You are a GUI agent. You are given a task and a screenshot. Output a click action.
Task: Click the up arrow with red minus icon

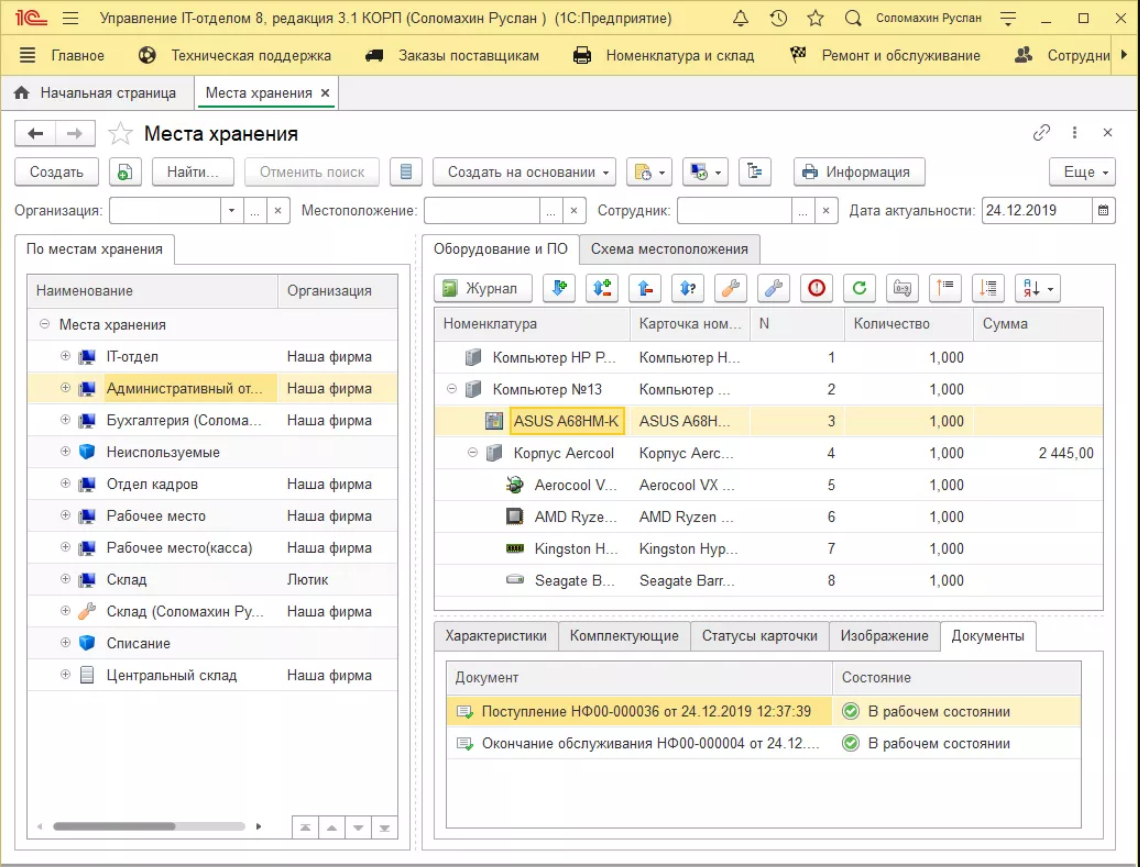tap(645, 288)
